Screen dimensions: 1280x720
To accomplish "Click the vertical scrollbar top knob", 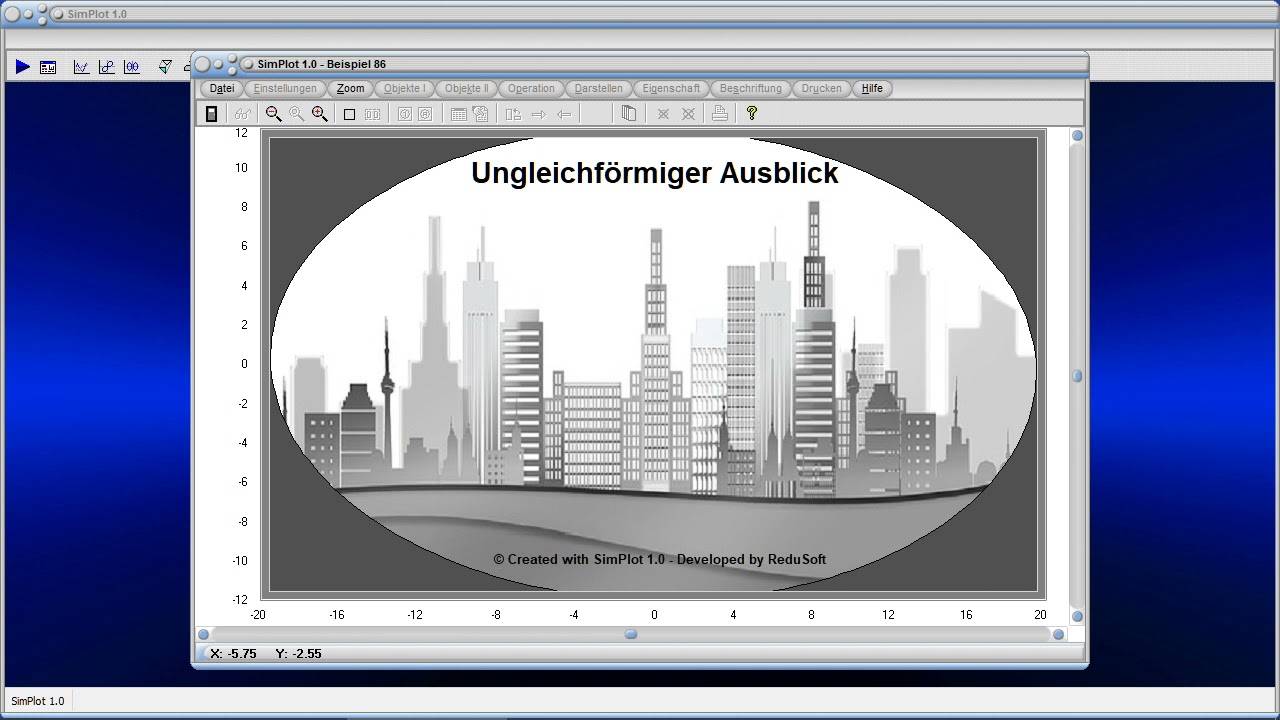I will [x=1077, y=135].
